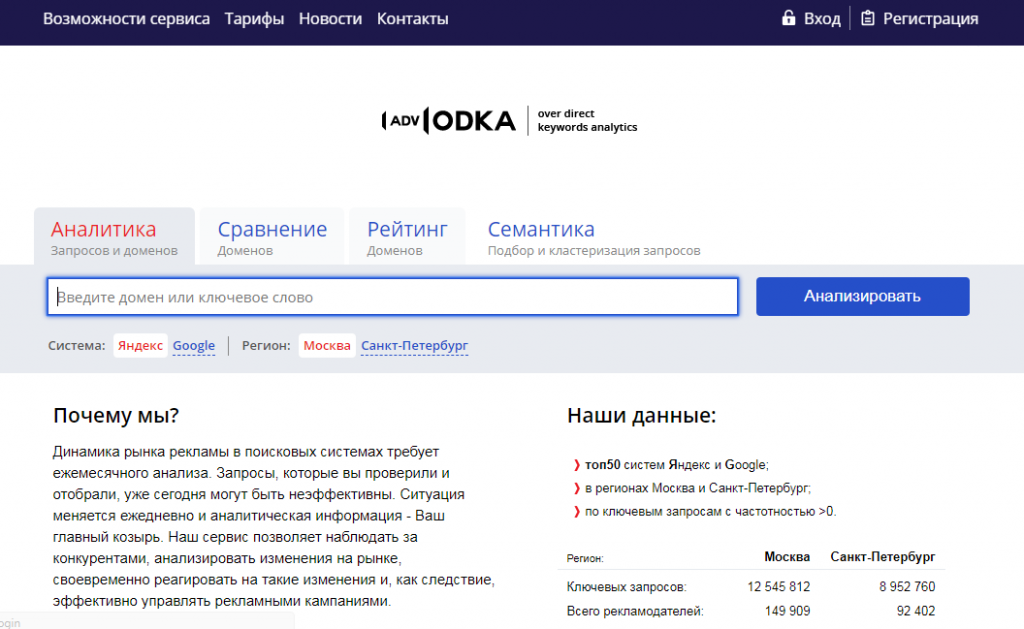The height and width of the screenshot is (629, 1024).
Task: Click the Анализировать button
Action: 863,297
